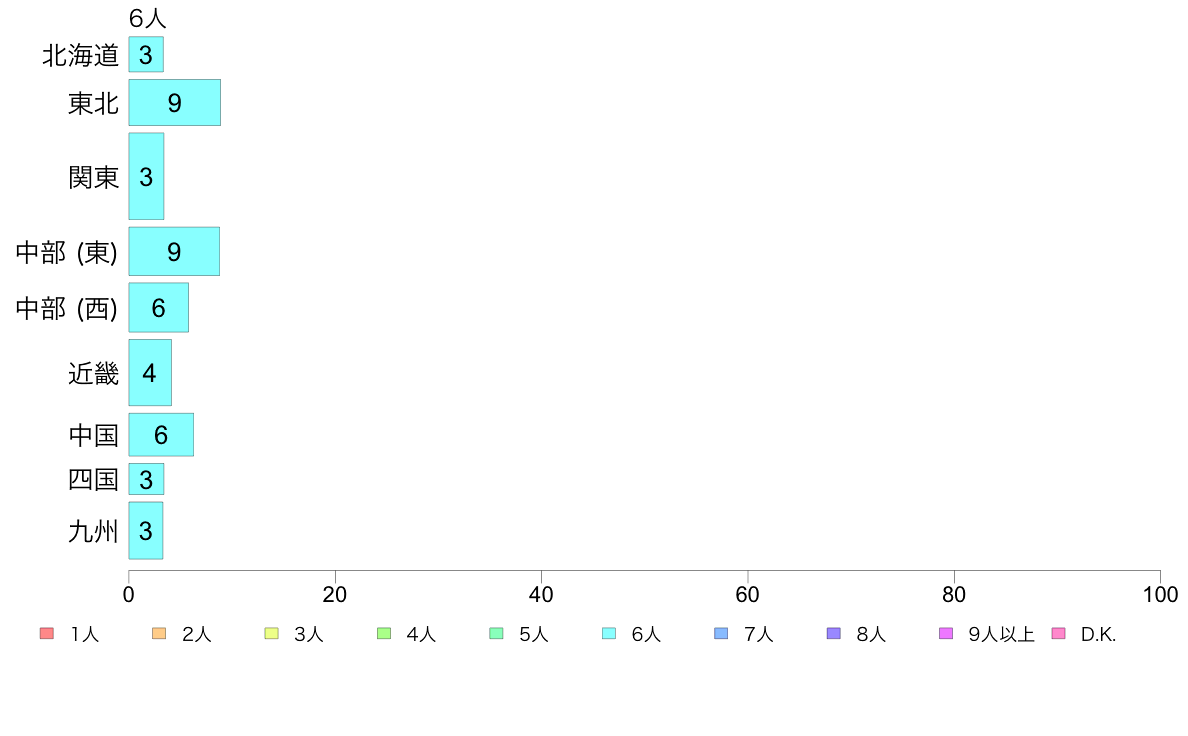Click the D.K. pink legend swatch
This screenshot has width=1188, height=736.
[1058, 634]
